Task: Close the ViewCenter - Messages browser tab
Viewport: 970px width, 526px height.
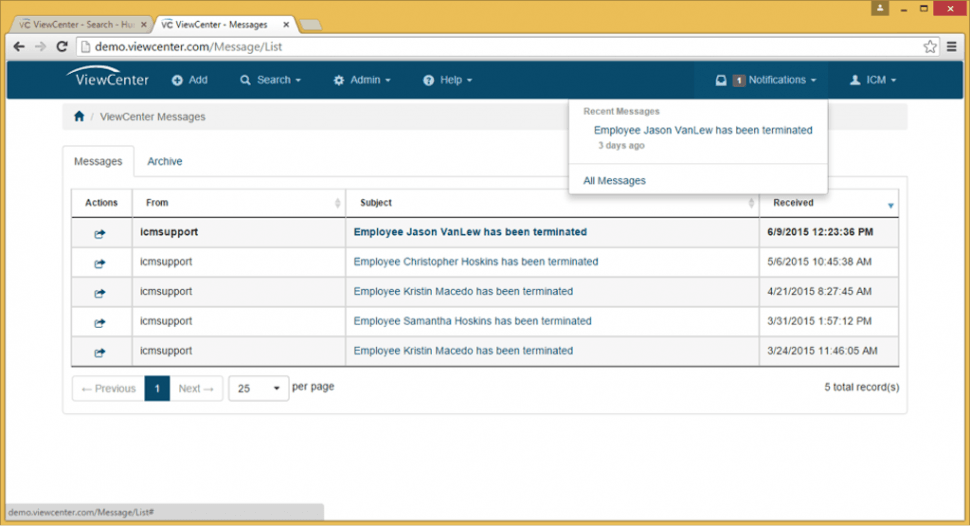Action: click(286, 25)
